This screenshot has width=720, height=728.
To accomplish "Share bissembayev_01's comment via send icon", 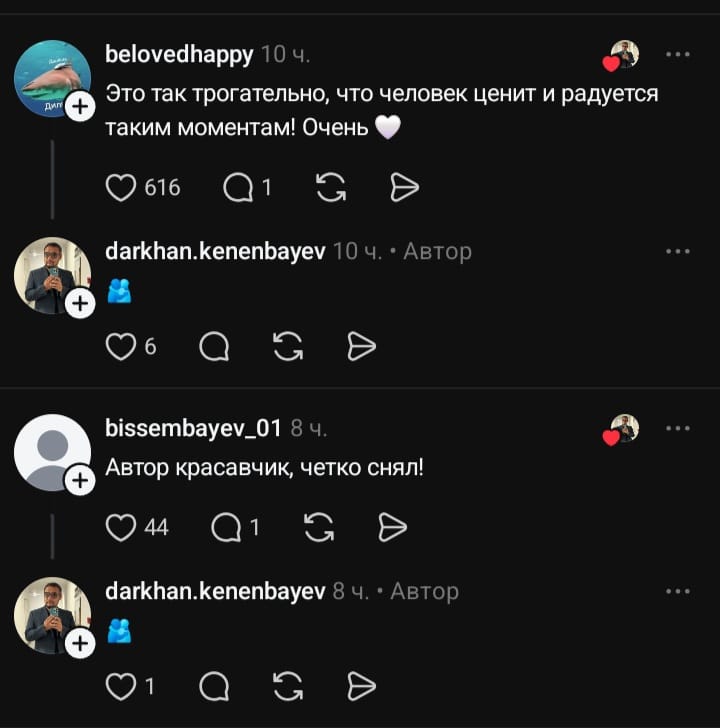I will click(392, 527).
